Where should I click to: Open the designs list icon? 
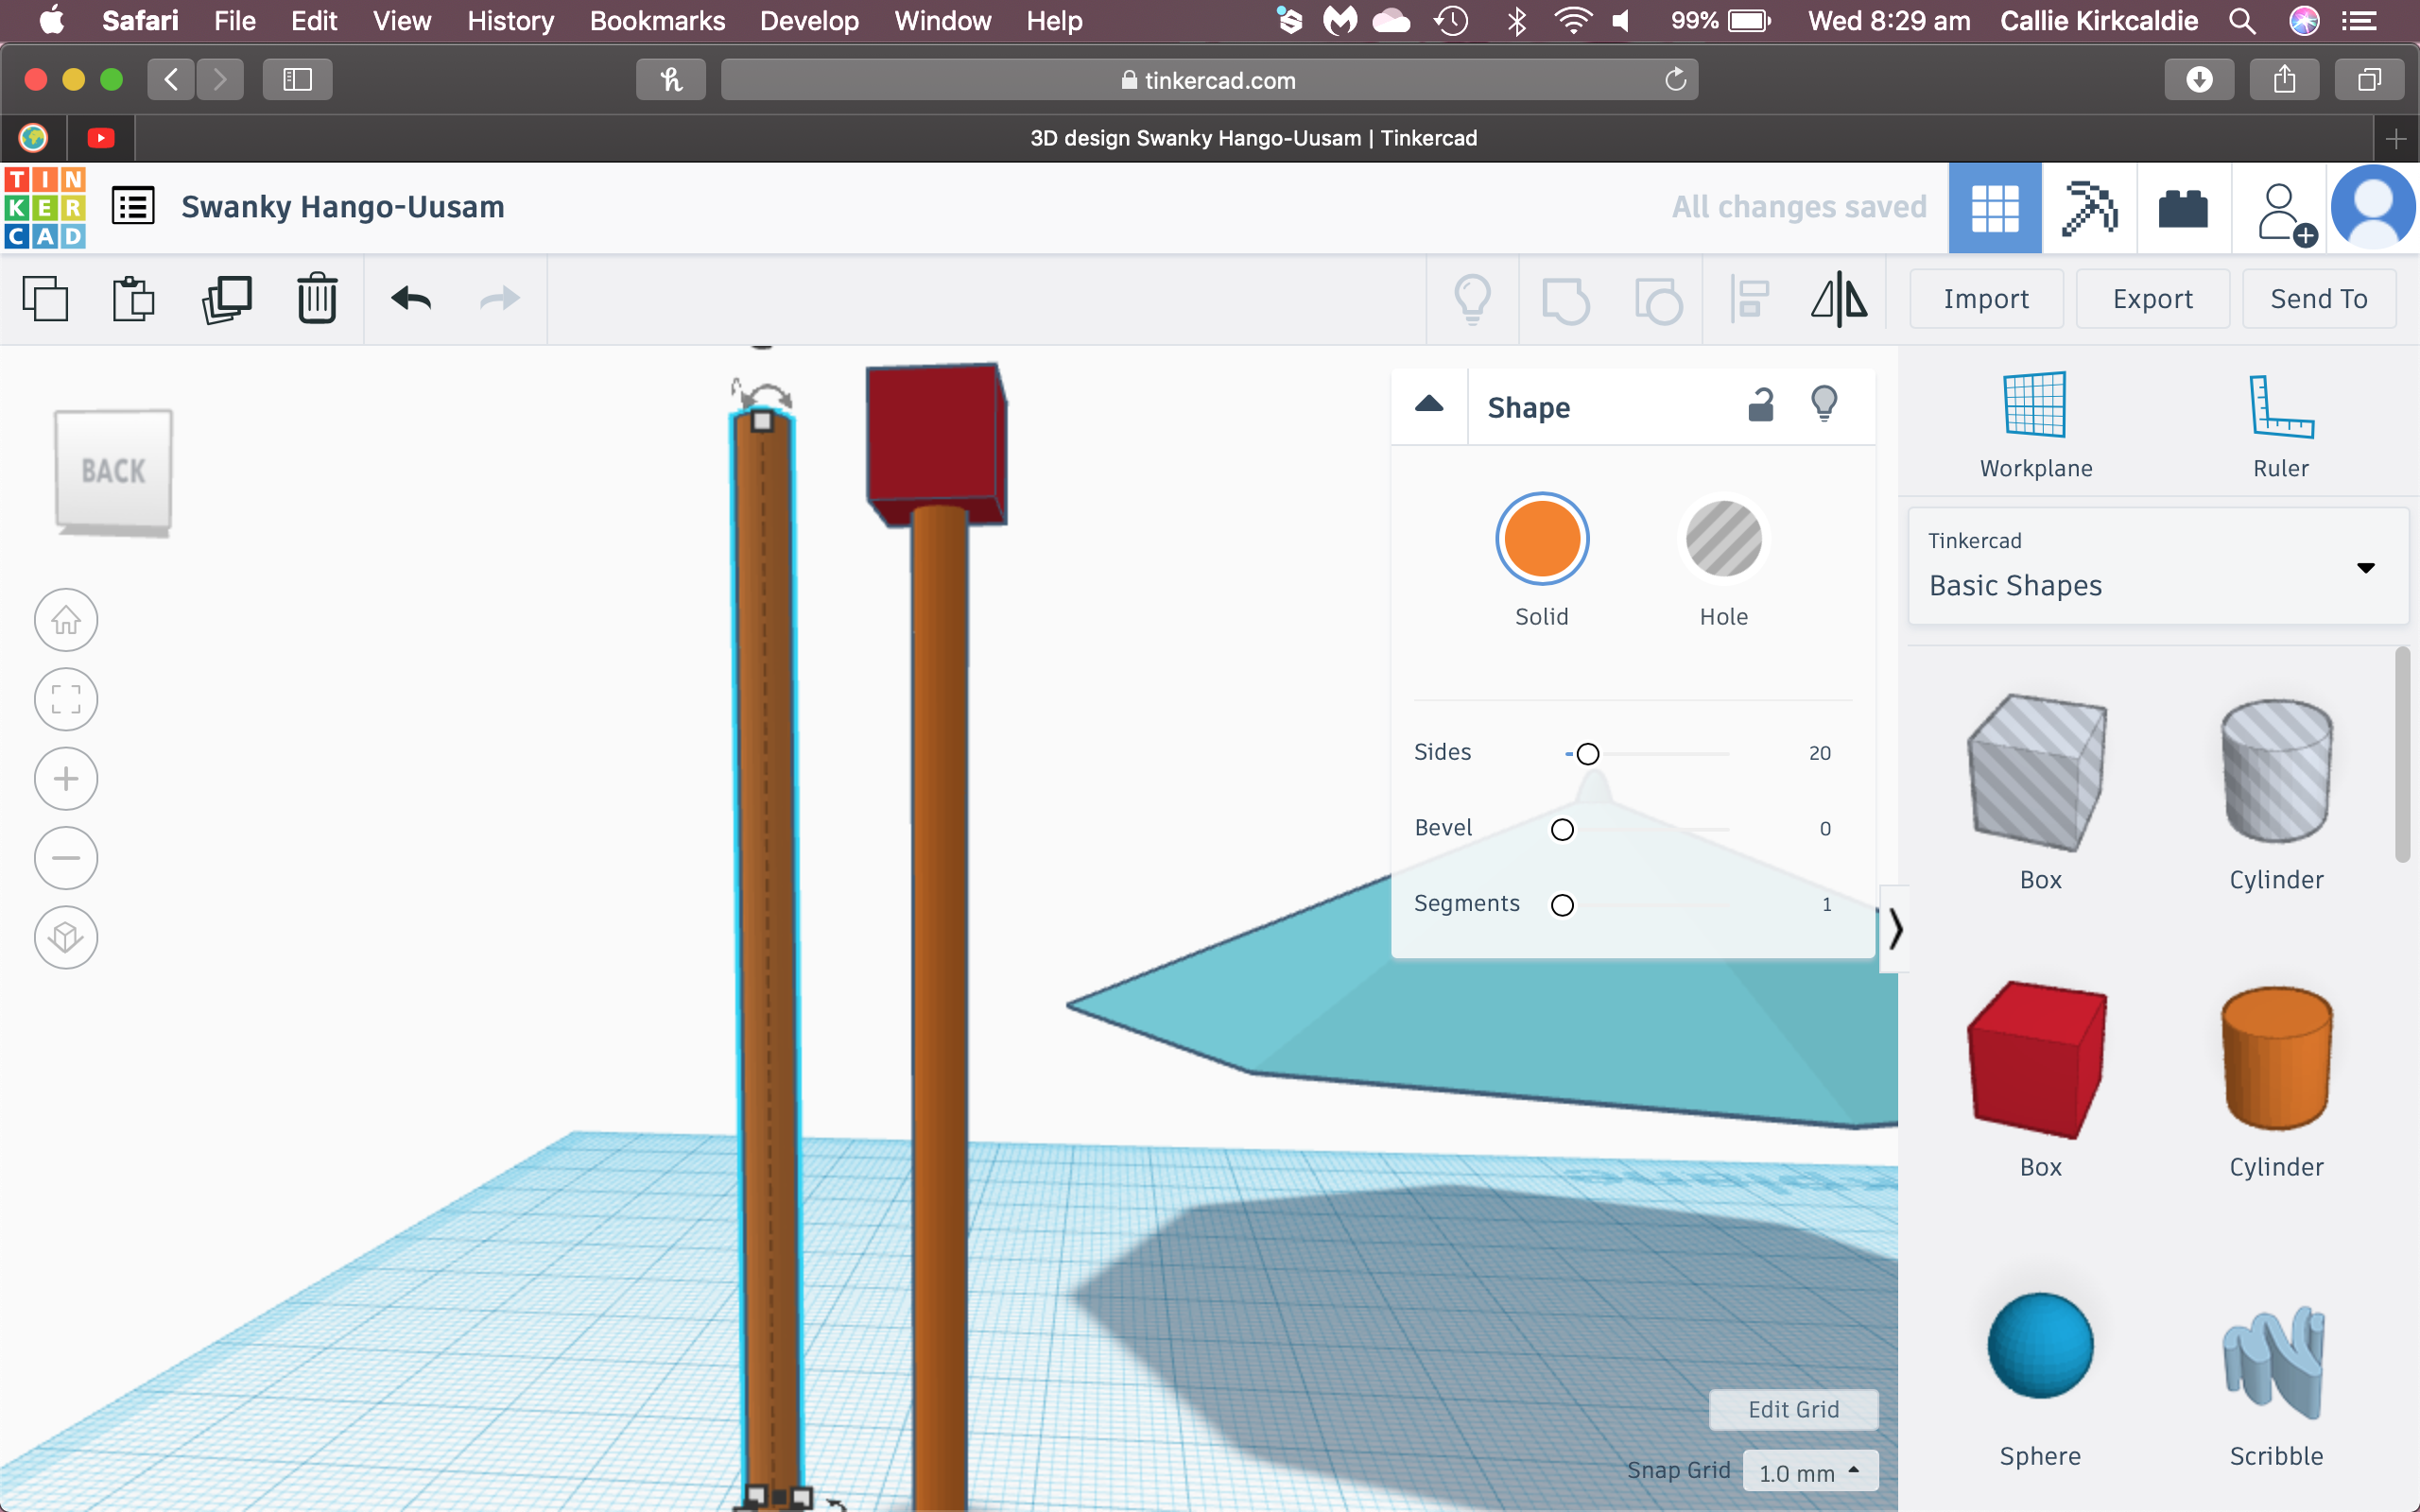coord(133,207)
